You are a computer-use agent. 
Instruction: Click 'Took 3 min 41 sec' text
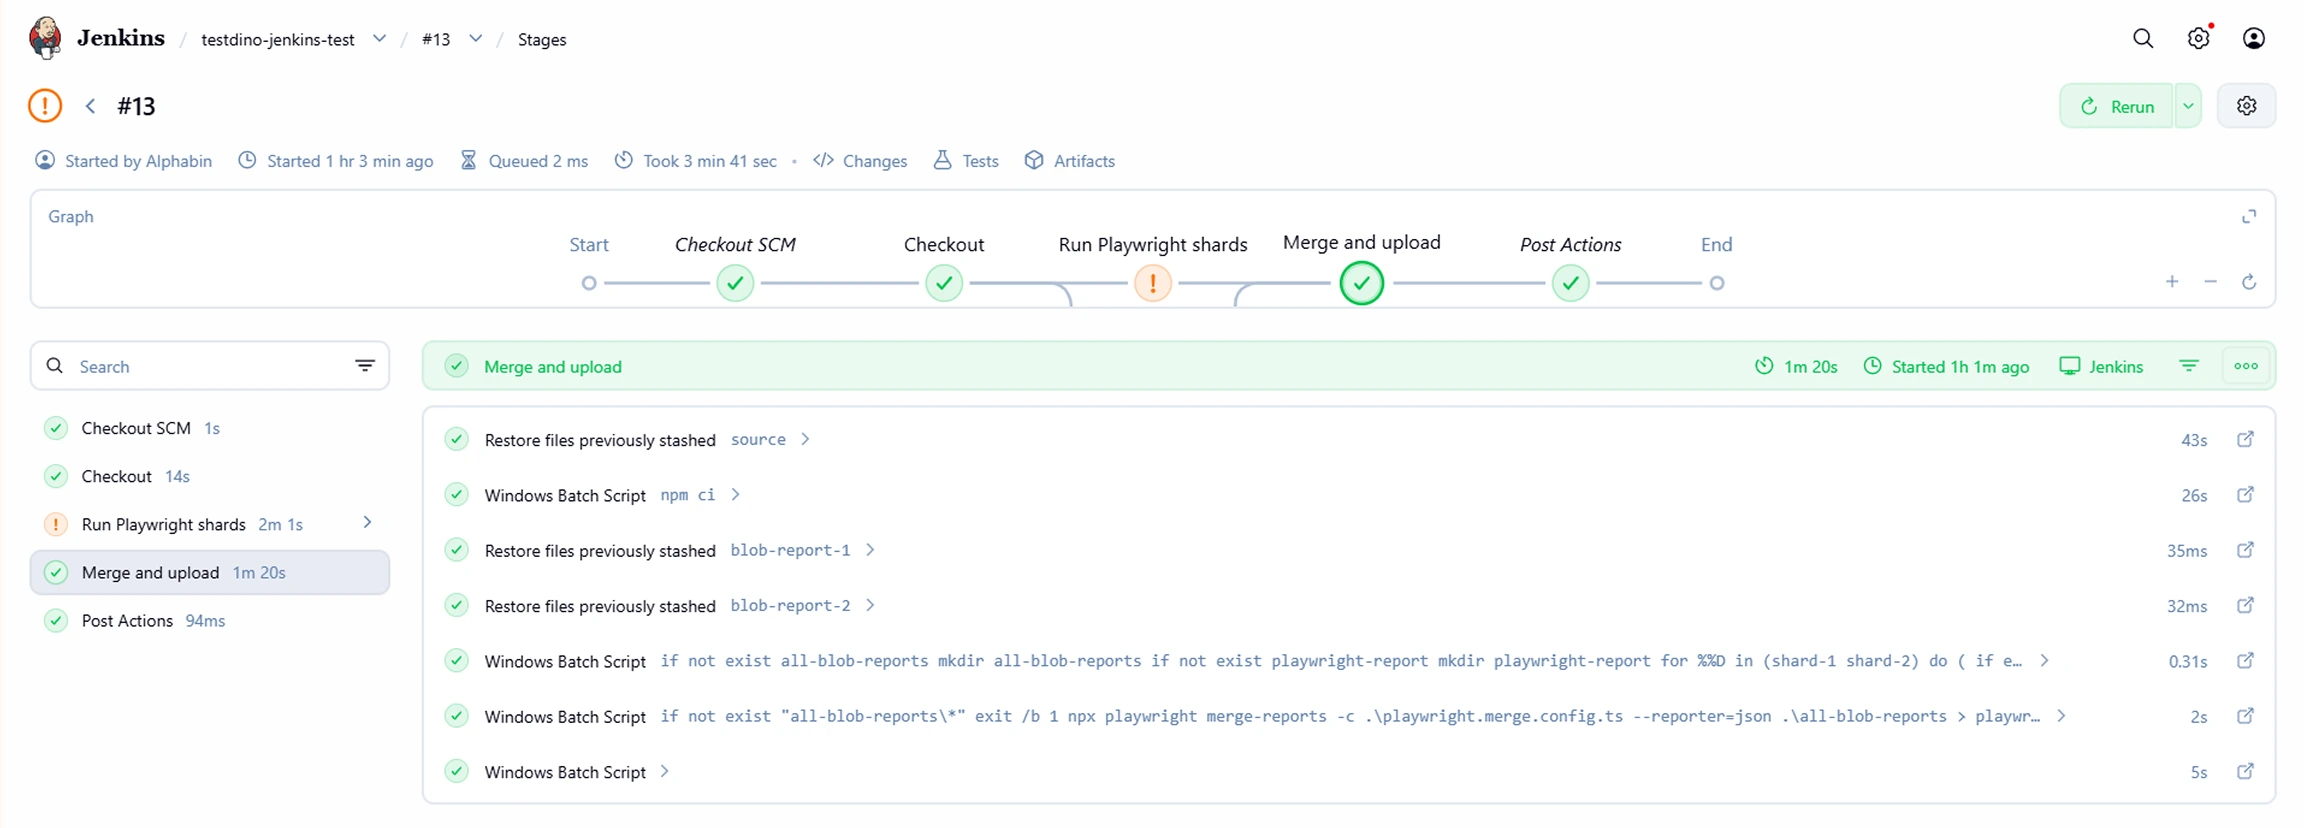(x=709, y=161)
